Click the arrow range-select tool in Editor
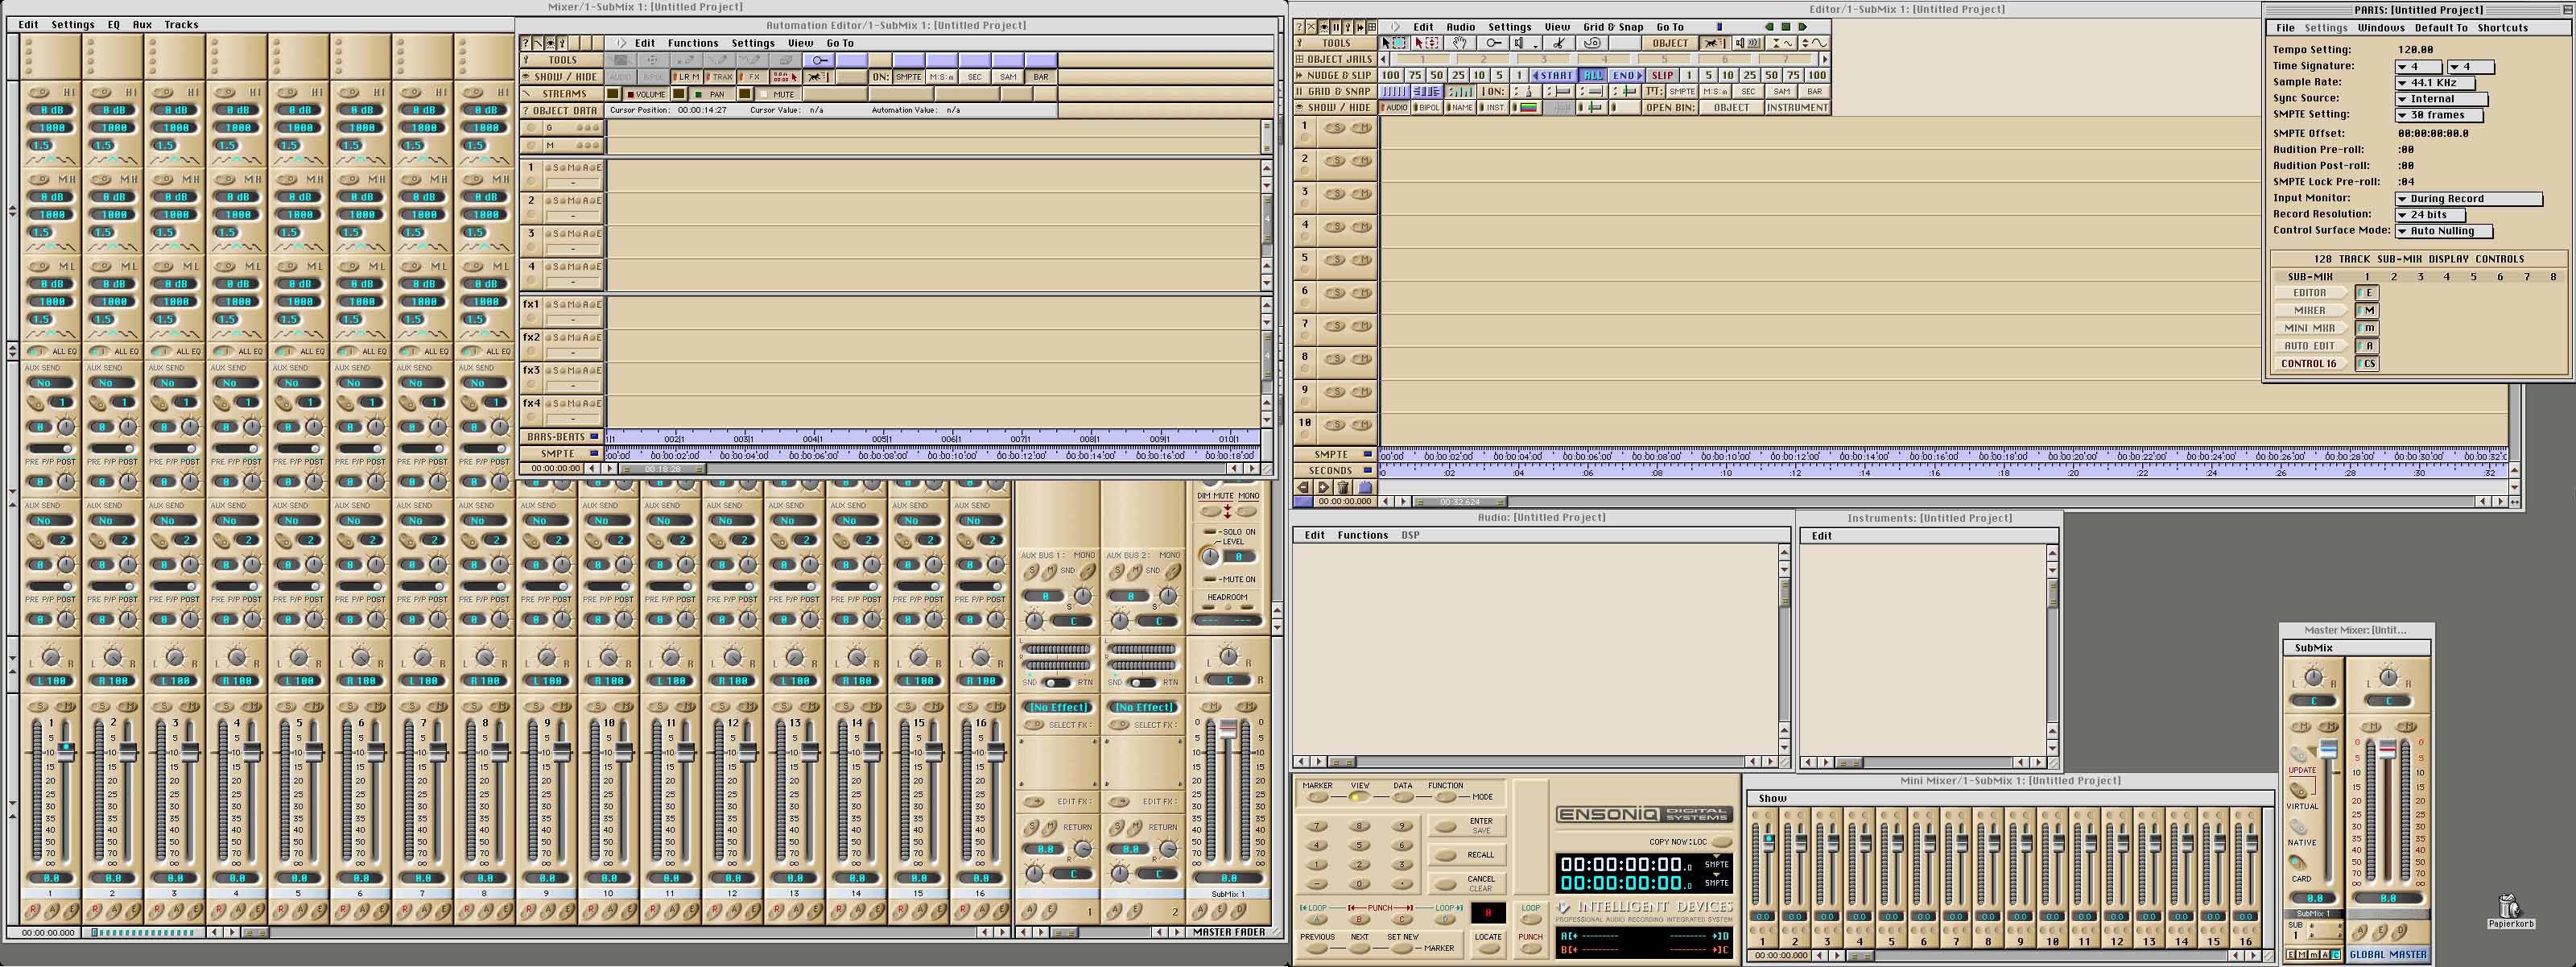This screenshot has height=967, width=2576. tap(1427, 43)
